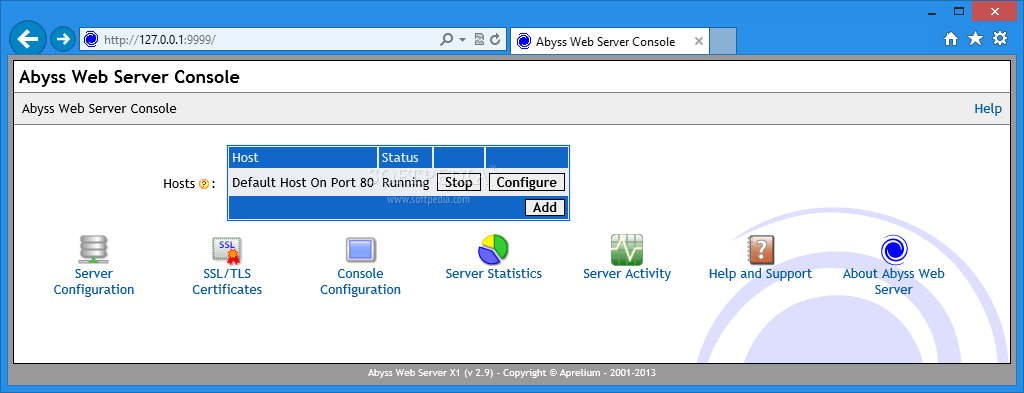Click the Server Activity text link
This screenshot has height=393, width=1024.
627,274
